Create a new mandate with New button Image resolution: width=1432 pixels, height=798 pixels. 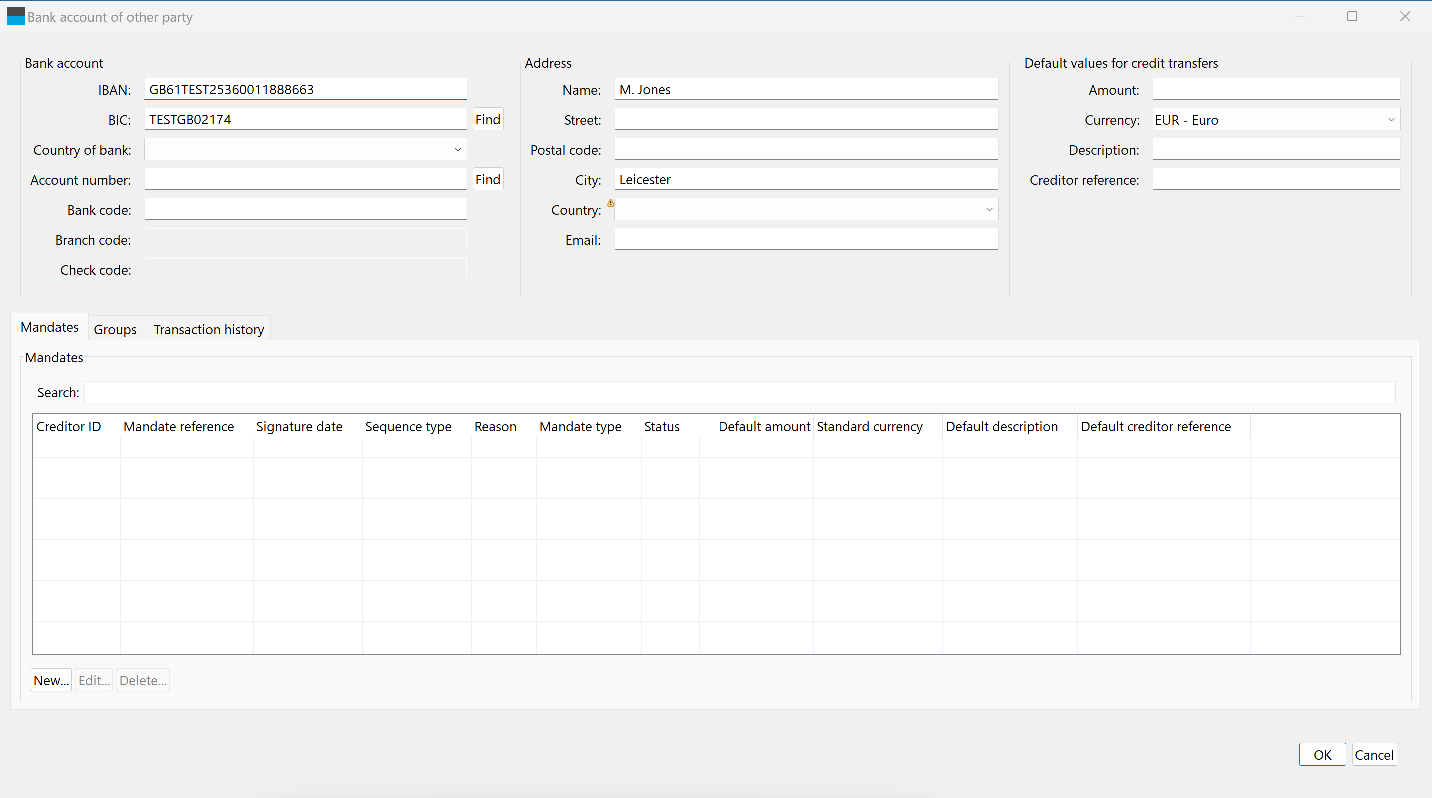tap(51, 681)
